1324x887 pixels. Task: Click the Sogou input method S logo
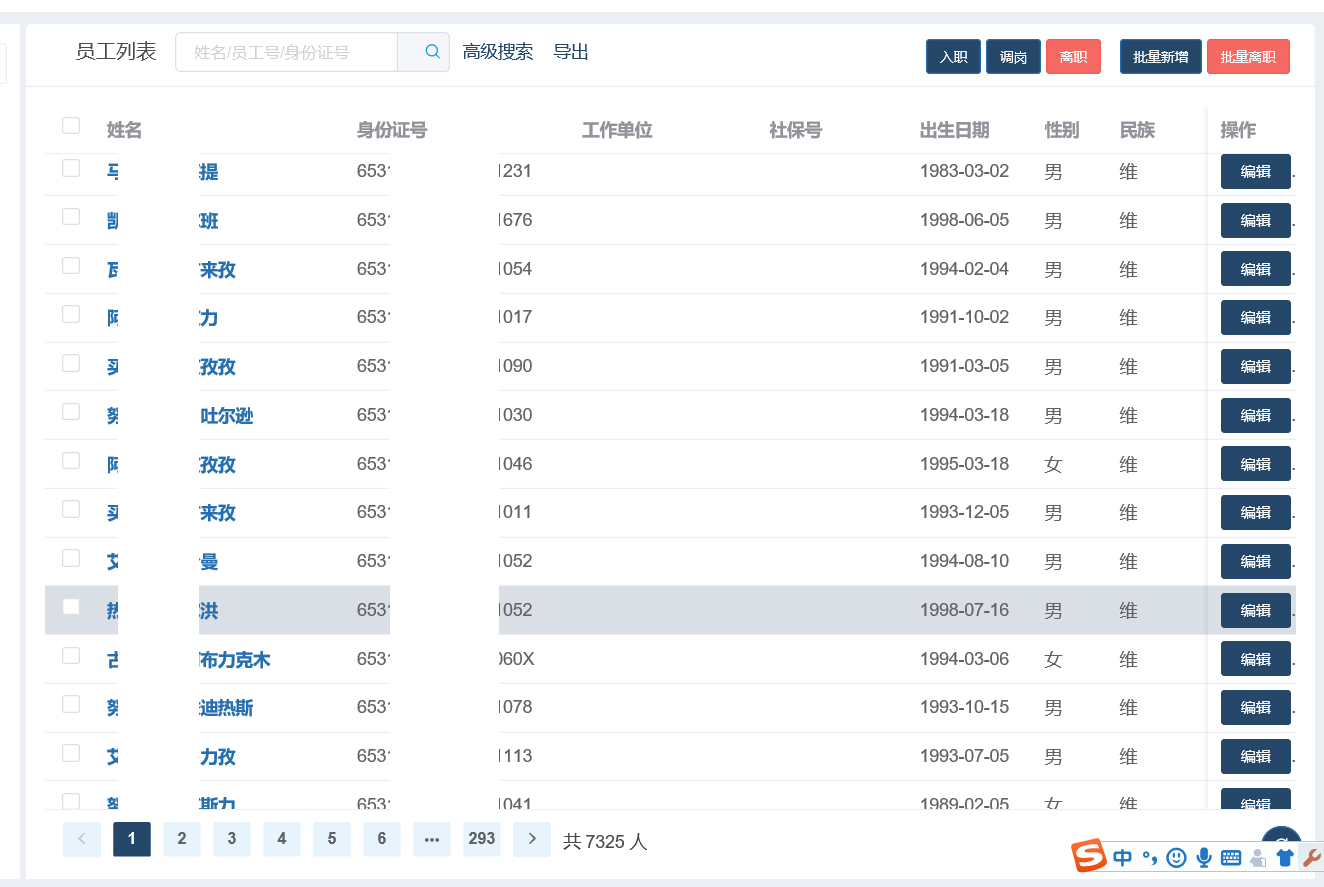[x=1089, y=856]
